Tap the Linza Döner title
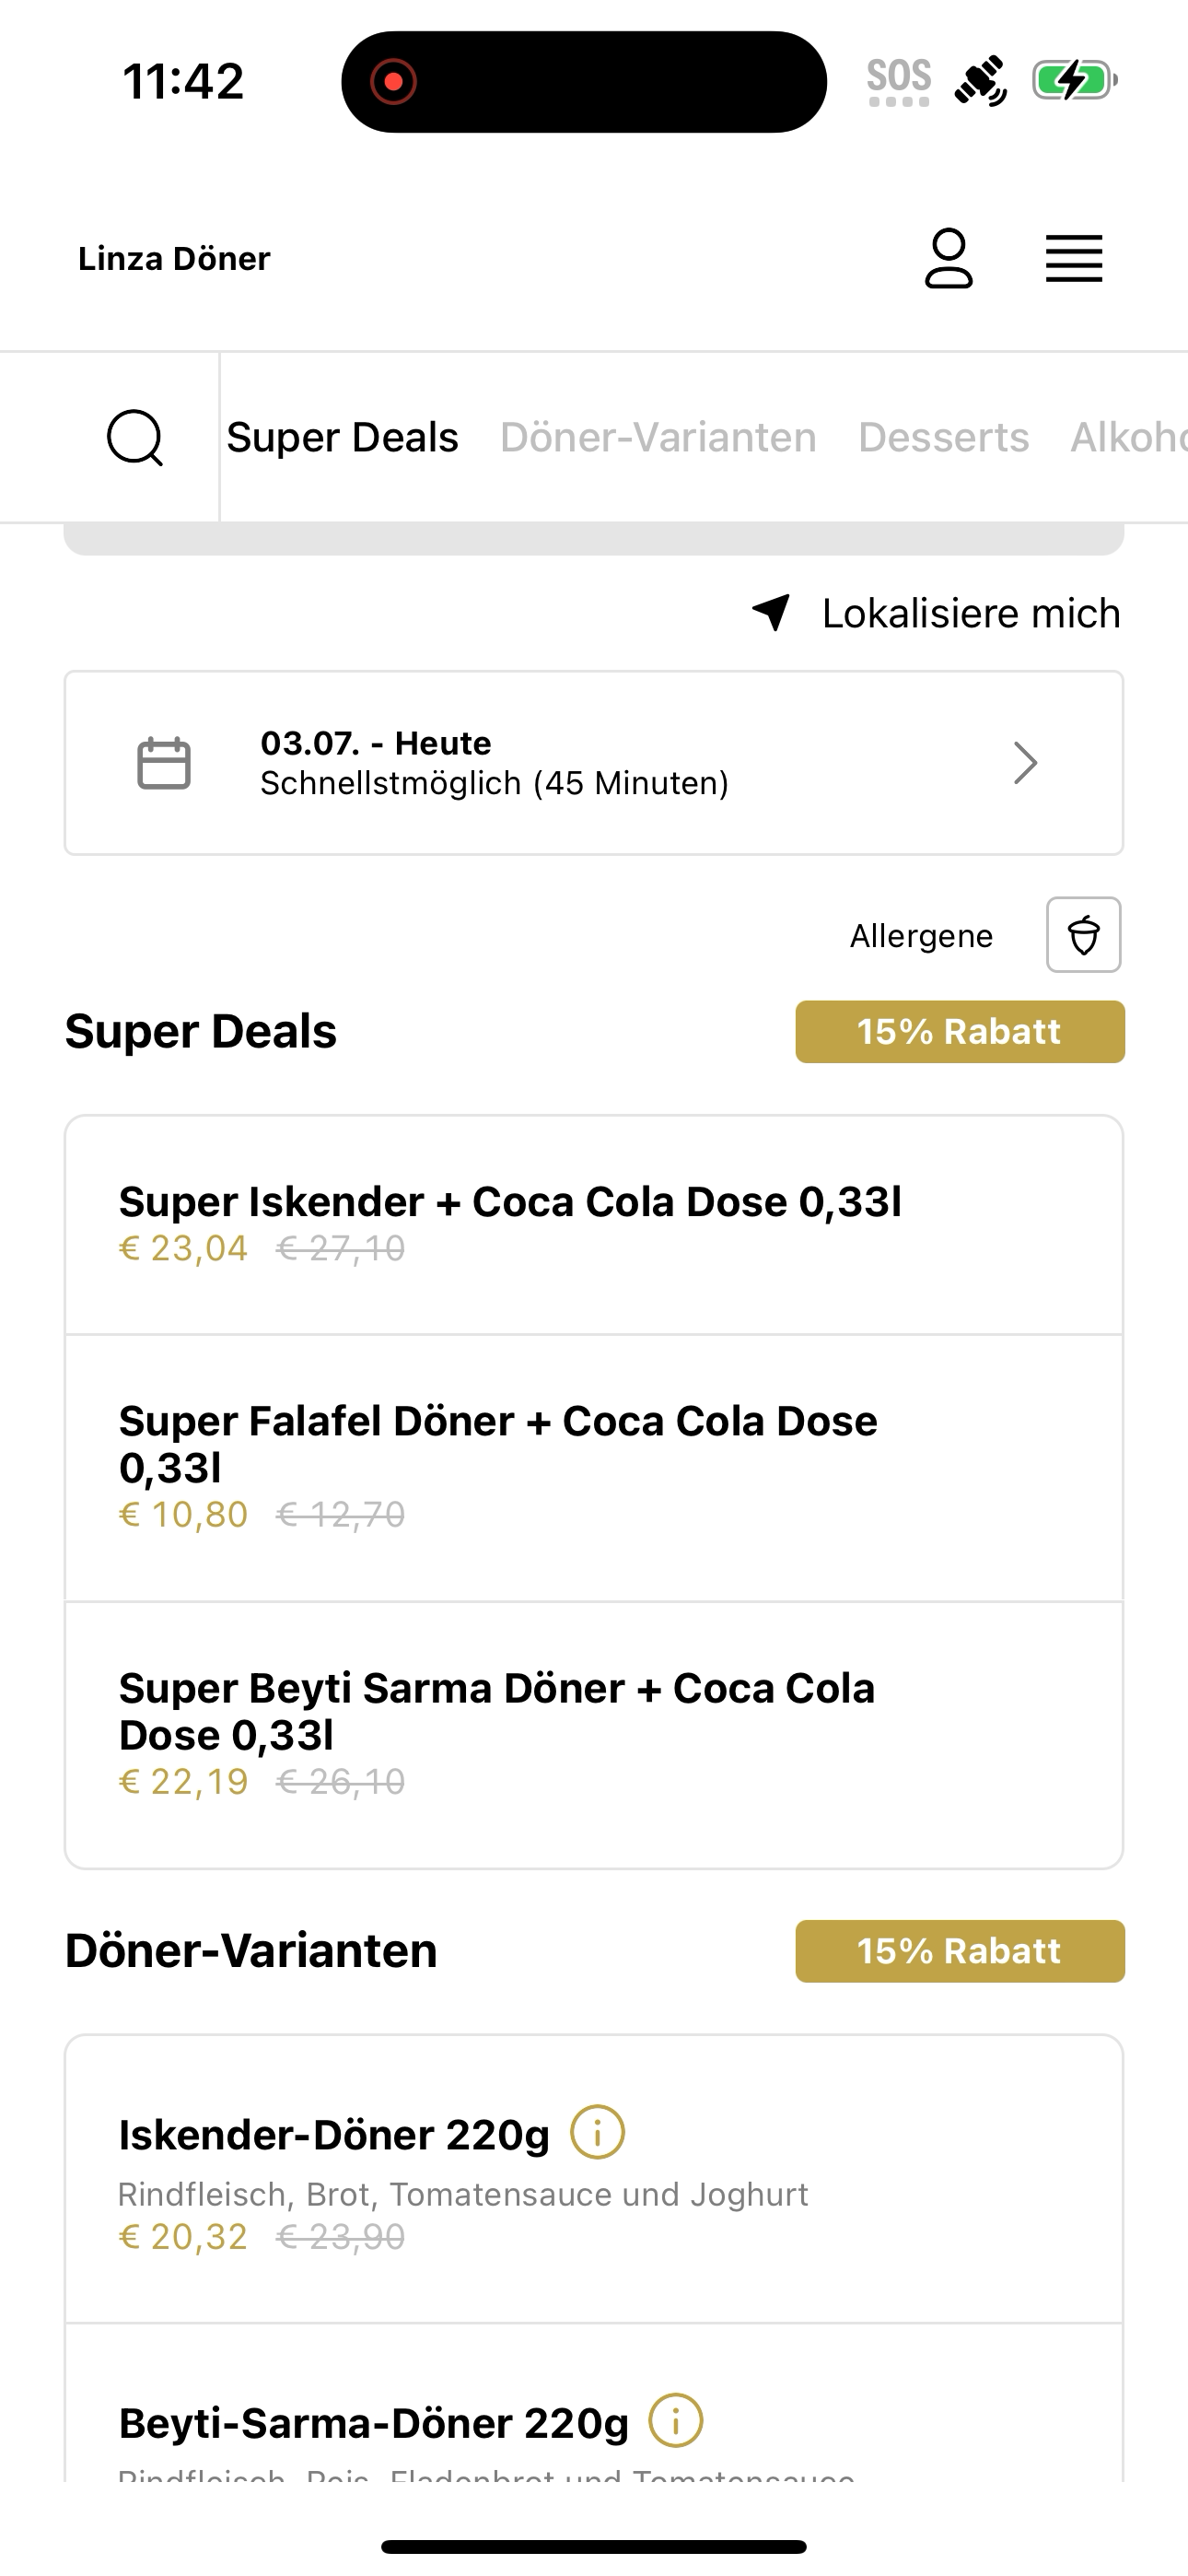 pos(174,258)
